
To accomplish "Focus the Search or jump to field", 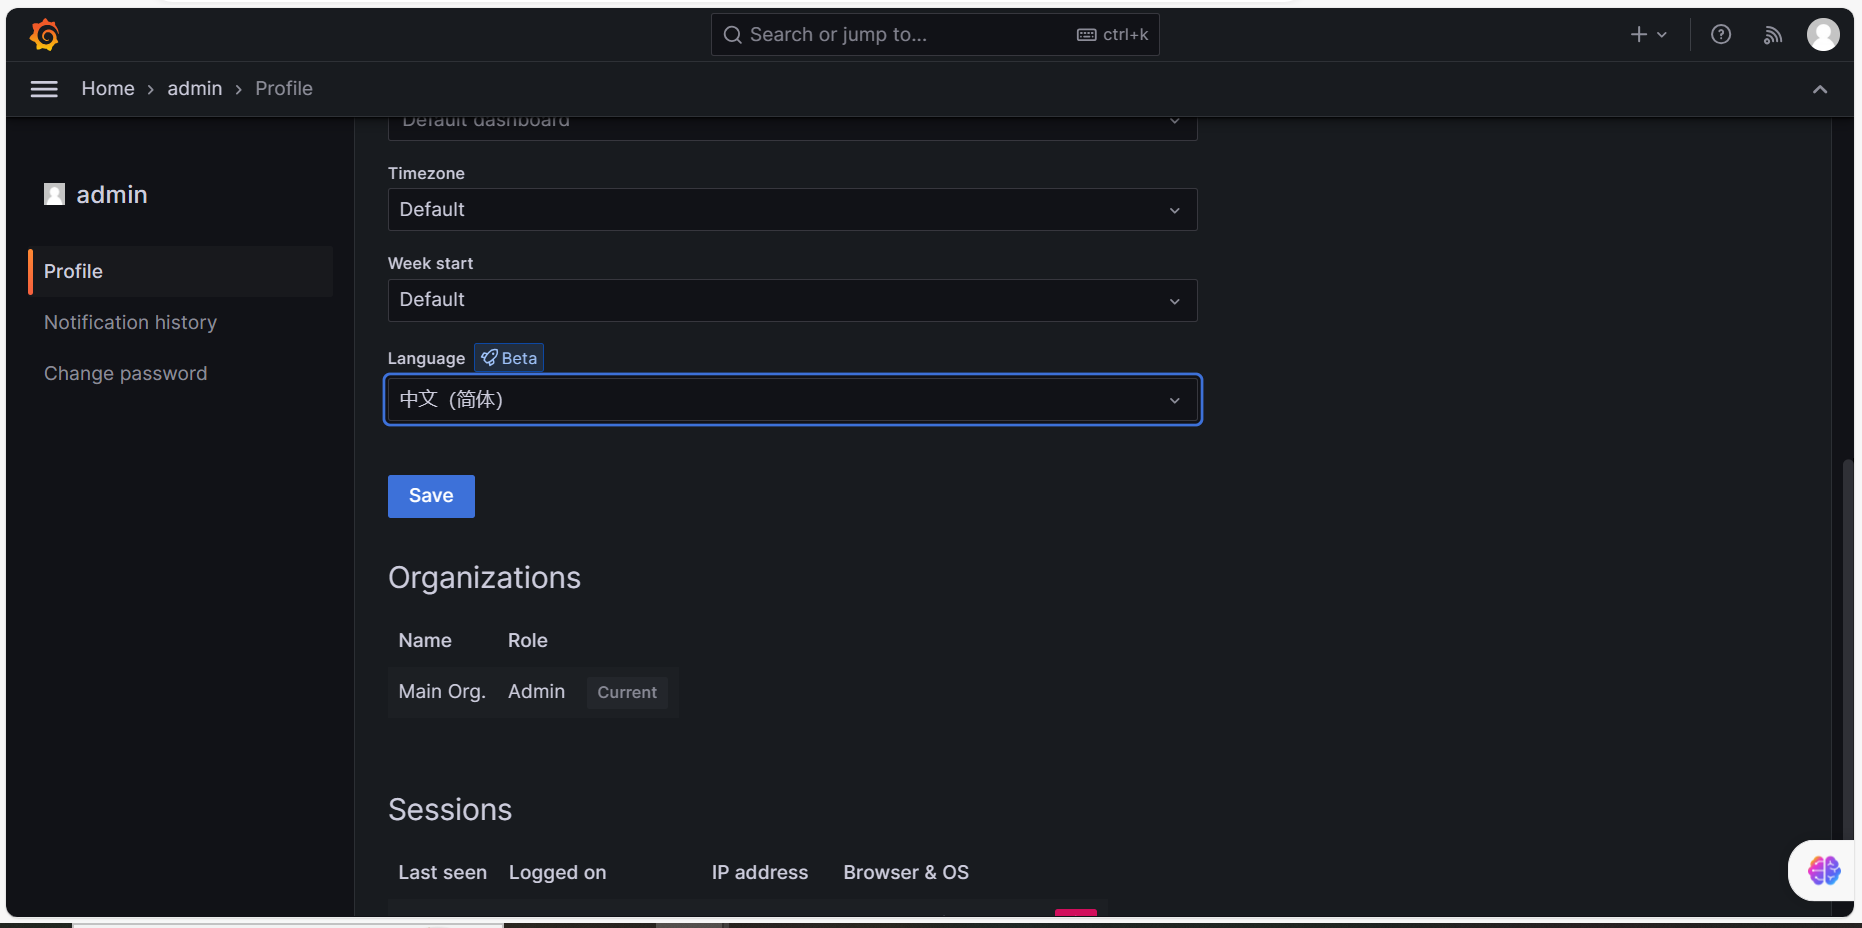I will pyautogui.click(x=935, y=35).
